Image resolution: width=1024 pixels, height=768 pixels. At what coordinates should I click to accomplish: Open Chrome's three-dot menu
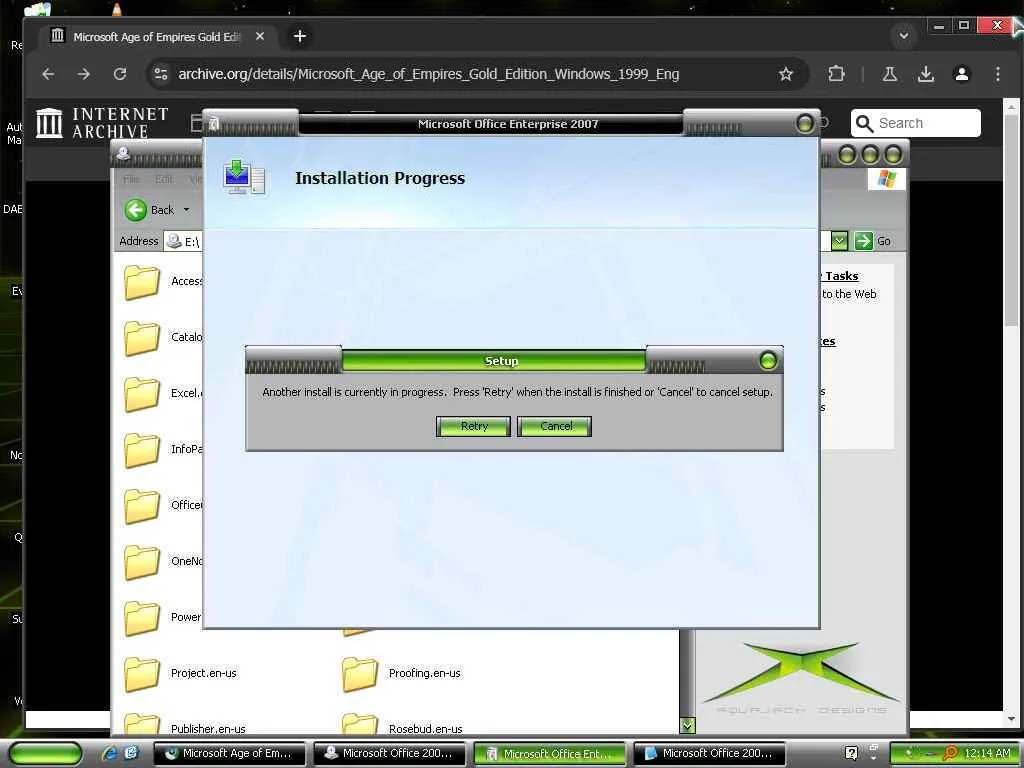[x=997, y=74]
